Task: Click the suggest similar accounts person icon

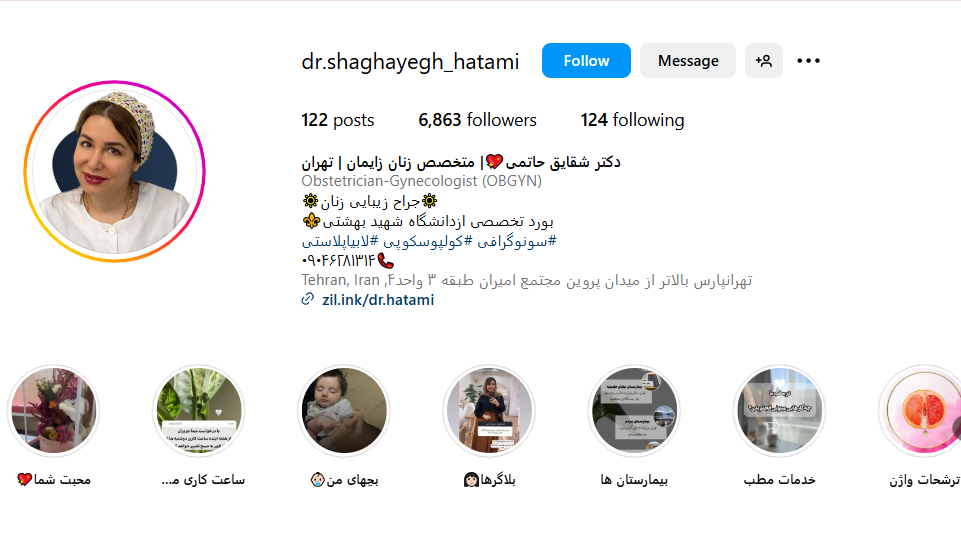Action: tap(764, 61)
